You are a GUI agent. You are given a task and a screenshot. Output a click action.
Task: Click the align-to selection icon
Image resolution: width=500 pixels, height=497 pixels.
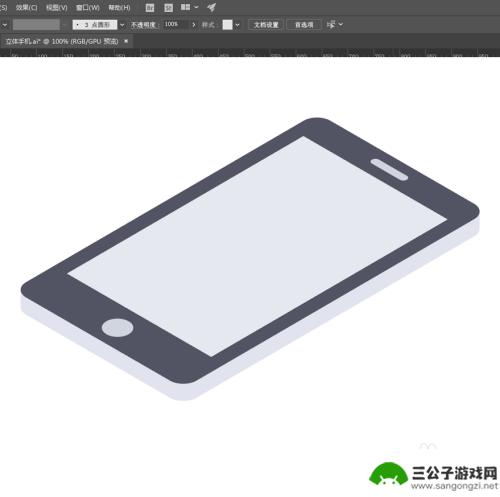pyautogui.click(x=331, y=24)
